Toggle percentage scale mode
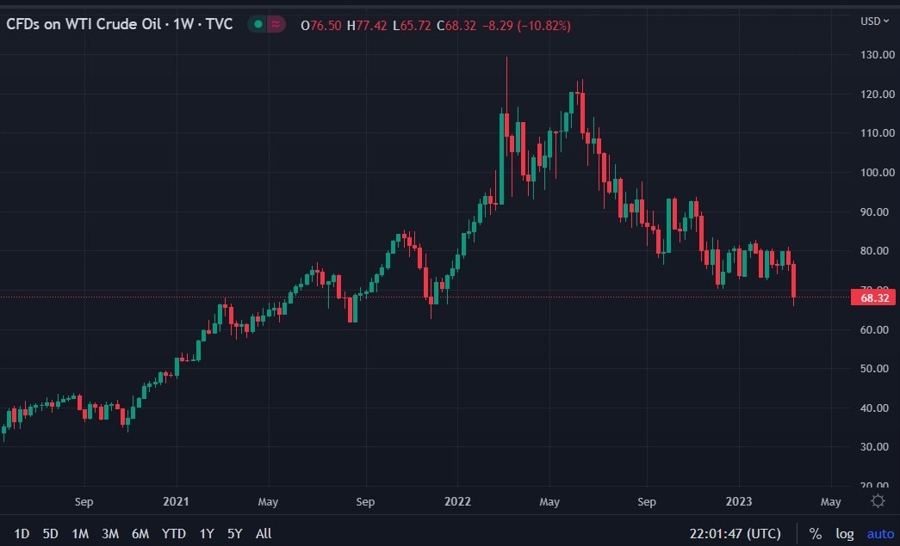 [815, 534]
